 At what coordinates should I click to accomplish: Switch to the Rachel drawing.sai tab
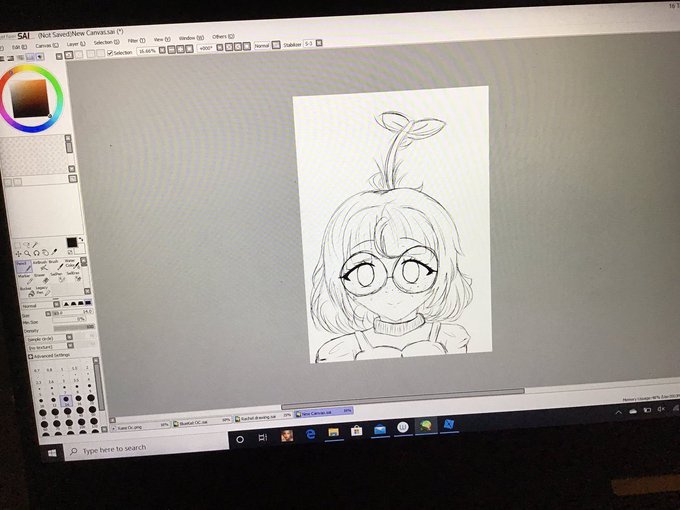pos(263,417)
